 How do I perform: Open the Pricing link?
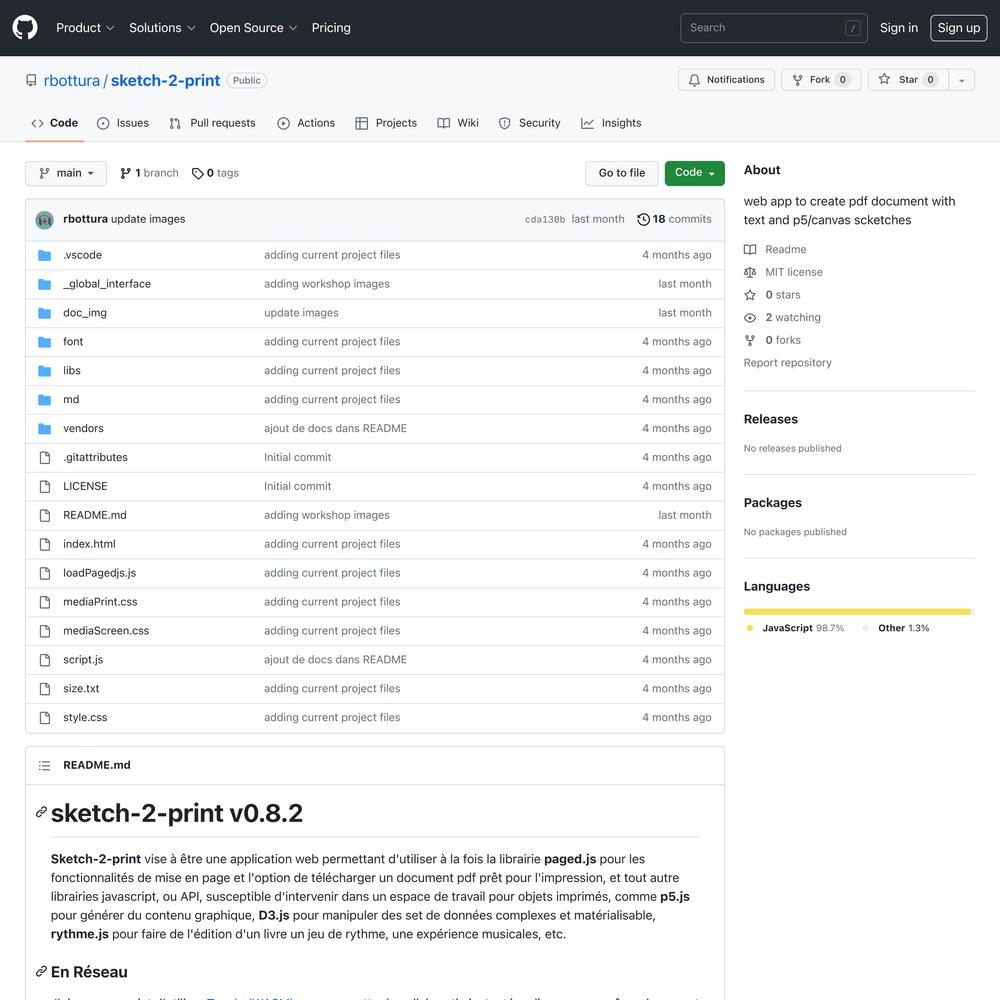(x=331, y=27)
